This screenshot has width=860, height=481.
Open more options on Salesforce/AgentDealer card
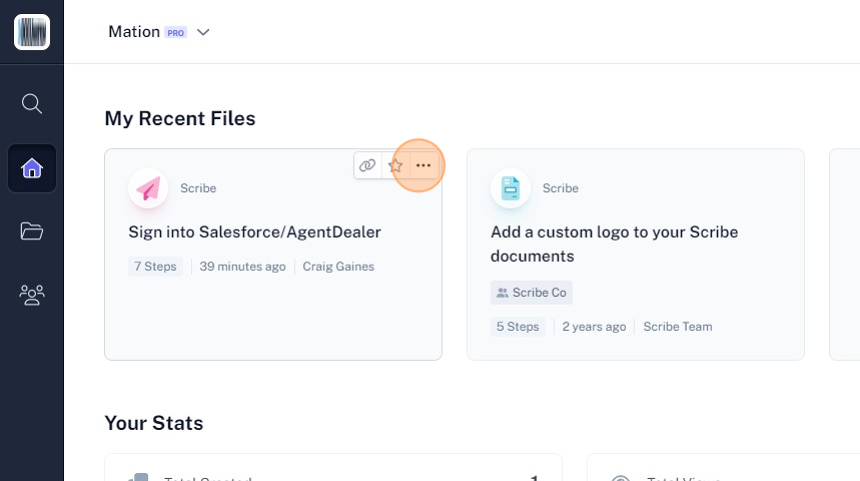pos(423,165)
